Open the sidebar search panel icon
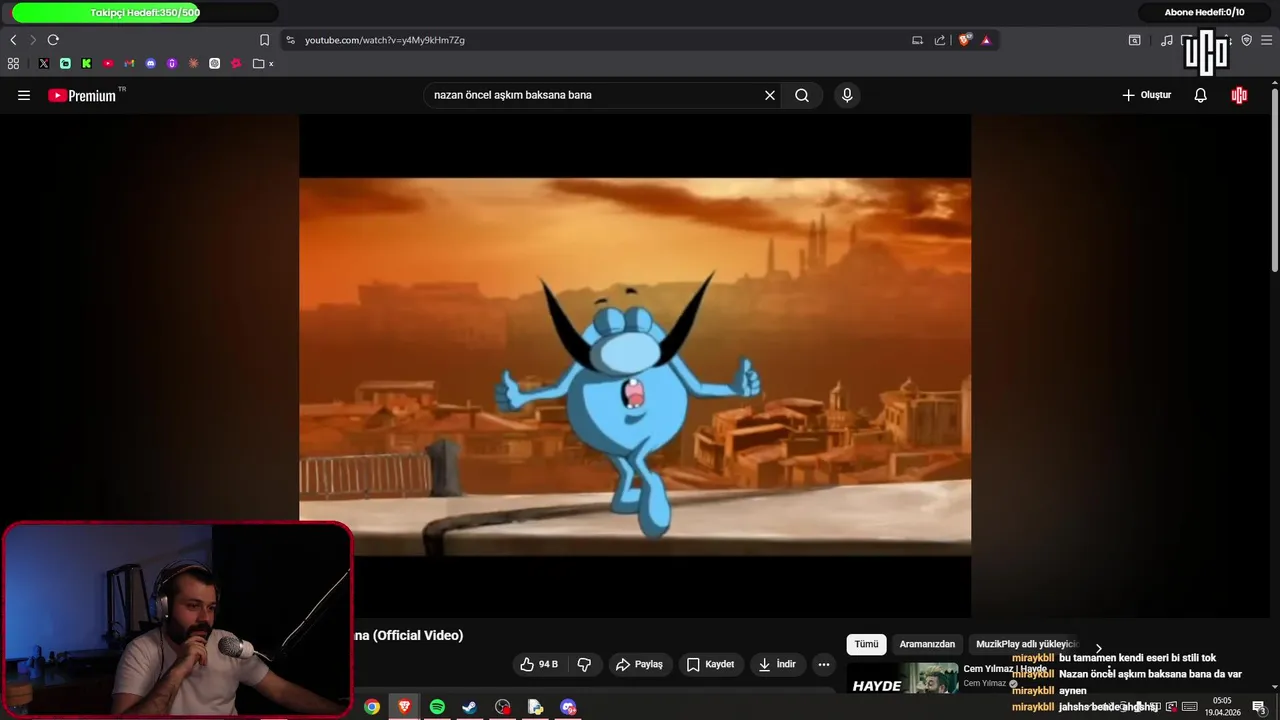The width and height of the screenshot is (1280, 720). (1134, 40)
